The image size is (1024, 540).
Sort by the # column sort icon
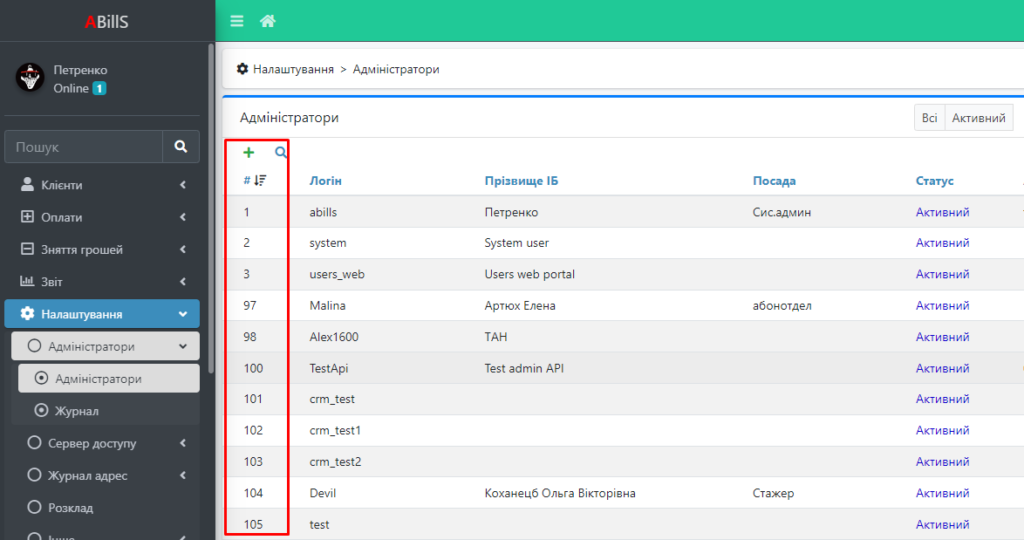(260, 181)
